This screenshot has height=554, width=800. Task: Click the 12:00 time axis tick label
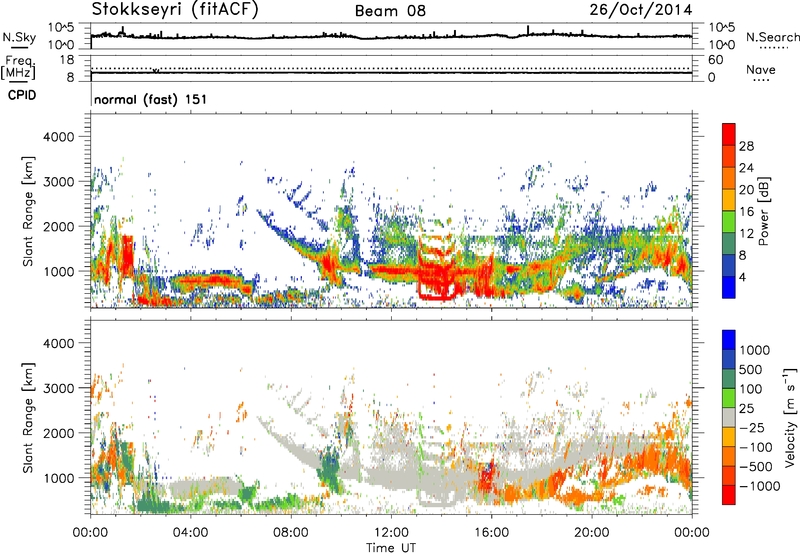pyautogui.click(x=391, y=533)
